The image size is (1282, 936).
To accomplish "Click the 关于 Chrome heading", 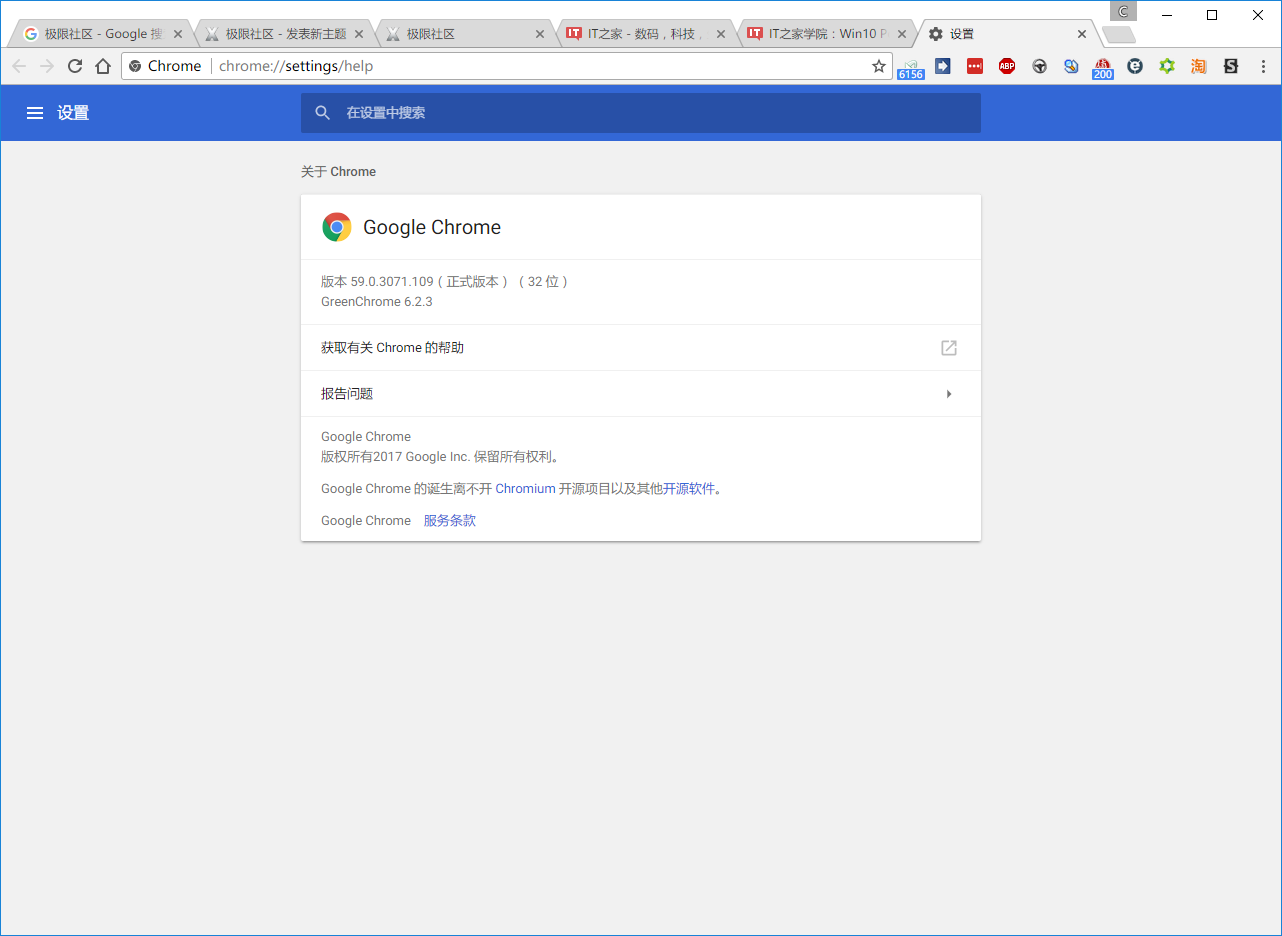I will [x=339, y=172].
